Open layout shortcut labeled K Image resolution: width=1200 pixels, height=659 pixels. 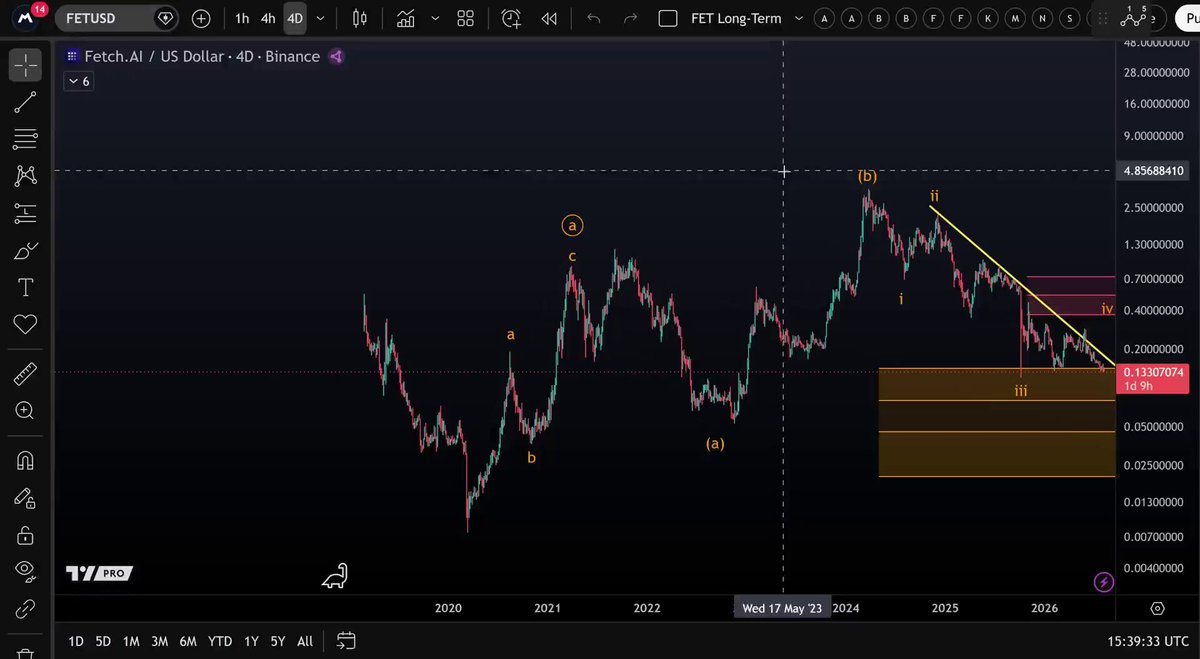988,18
